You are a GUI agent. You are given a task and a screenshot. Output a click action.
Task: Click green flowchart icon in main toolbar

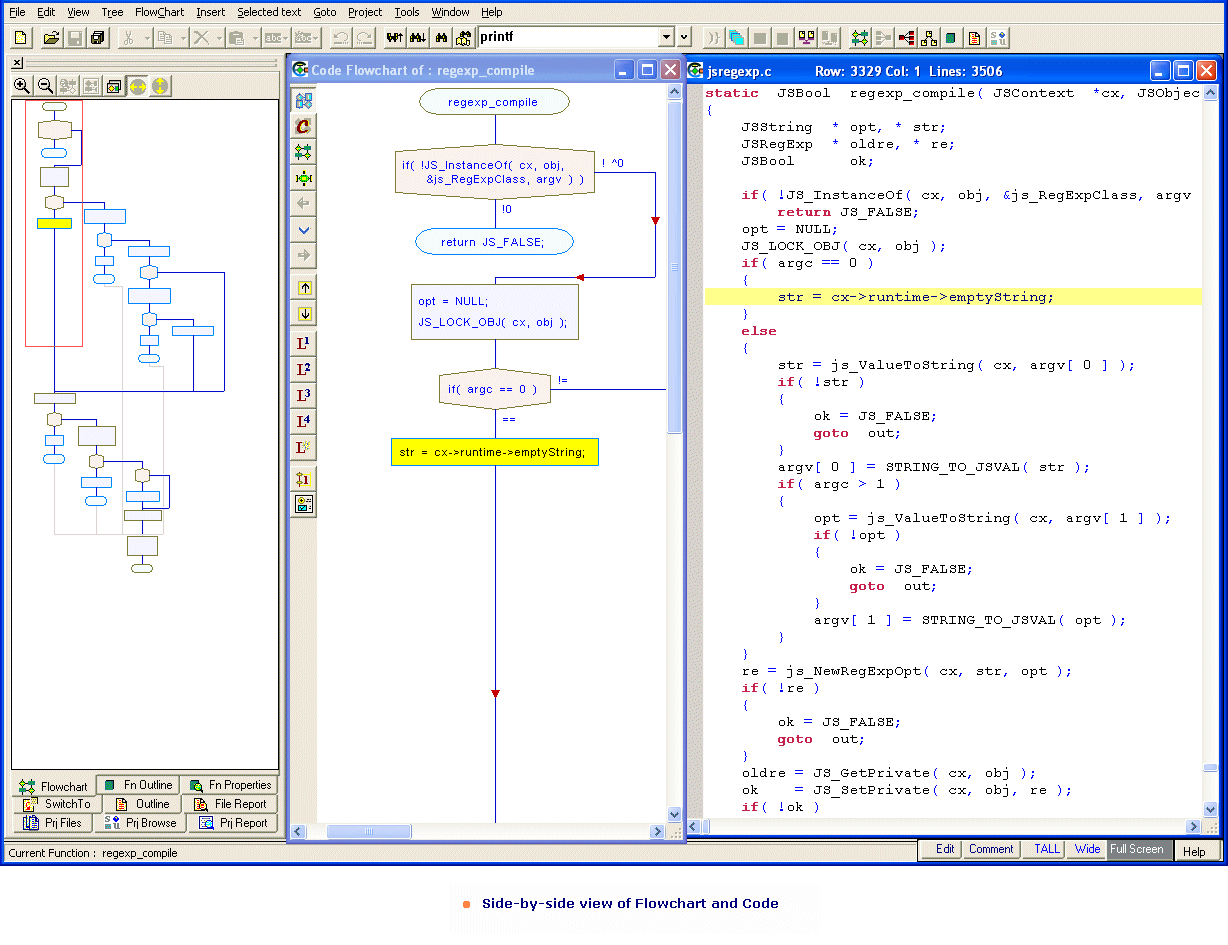click(x=859, y=38)
